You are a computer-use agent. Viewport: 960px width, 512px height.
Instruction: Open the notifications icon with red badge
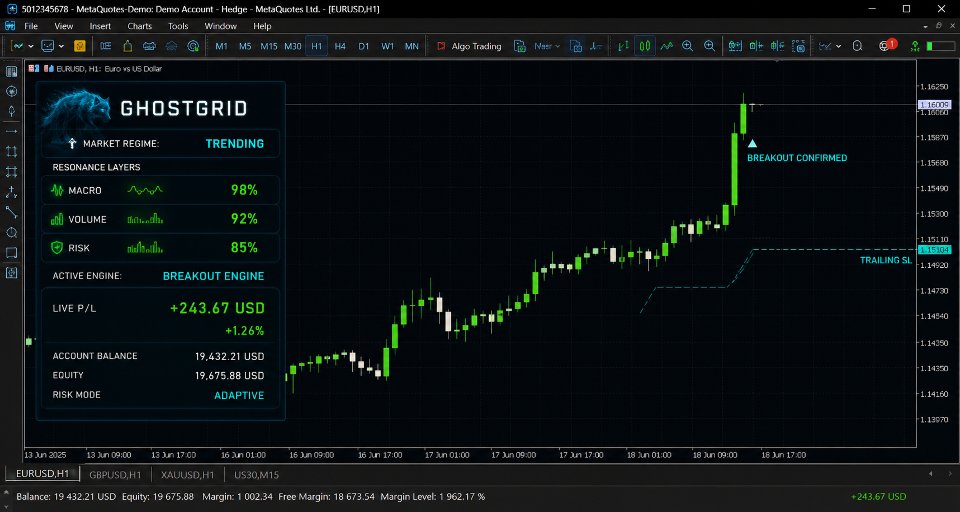(x=886, y=45)
